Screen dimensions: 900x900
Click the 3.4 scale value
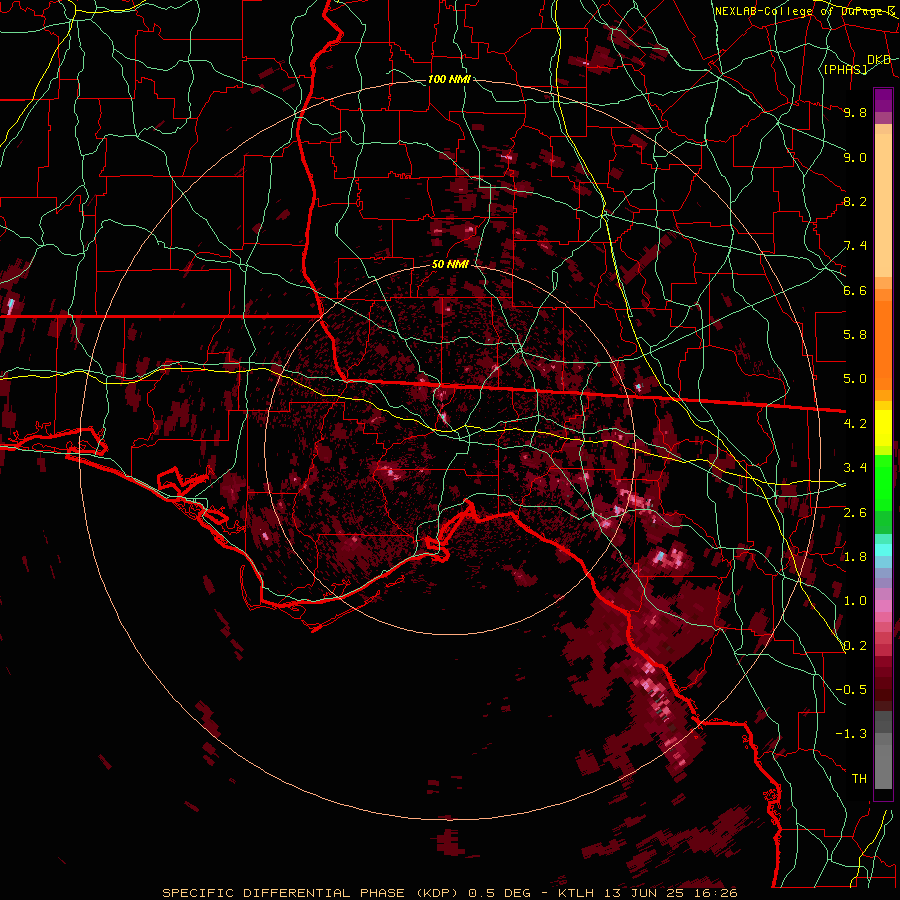click(x=855, y=468)
